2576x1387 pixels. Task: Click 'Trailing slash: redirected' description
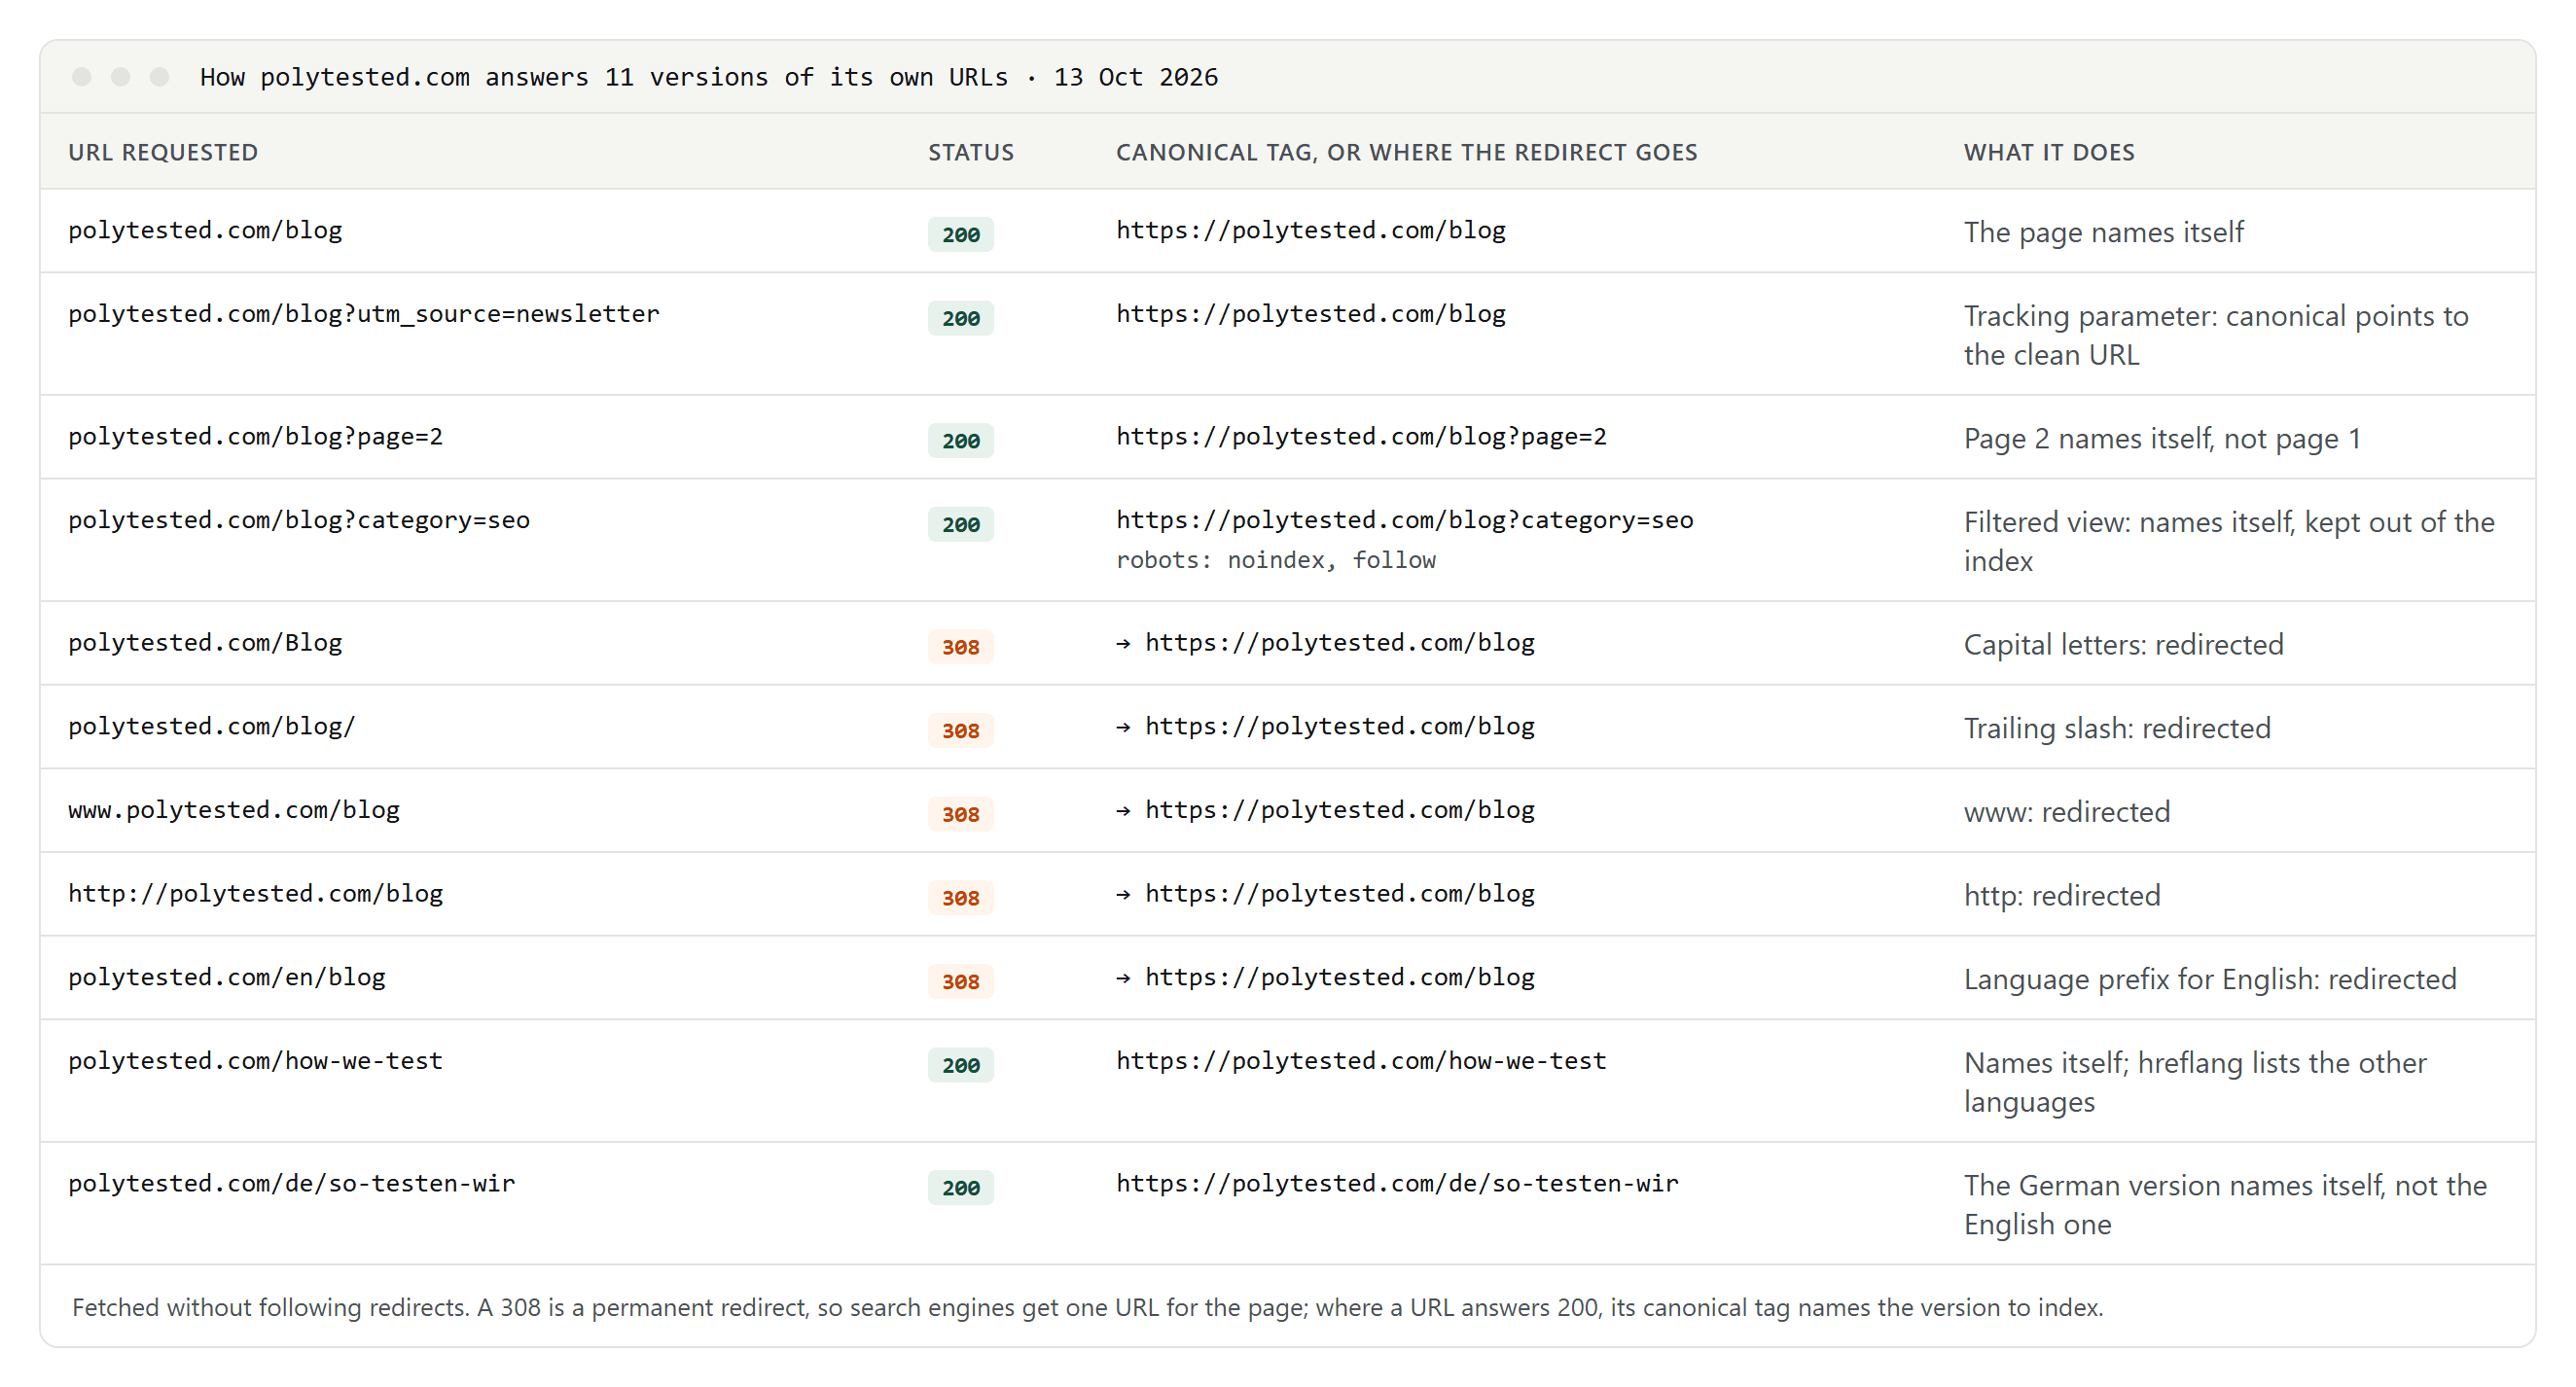click(2117, 729)
